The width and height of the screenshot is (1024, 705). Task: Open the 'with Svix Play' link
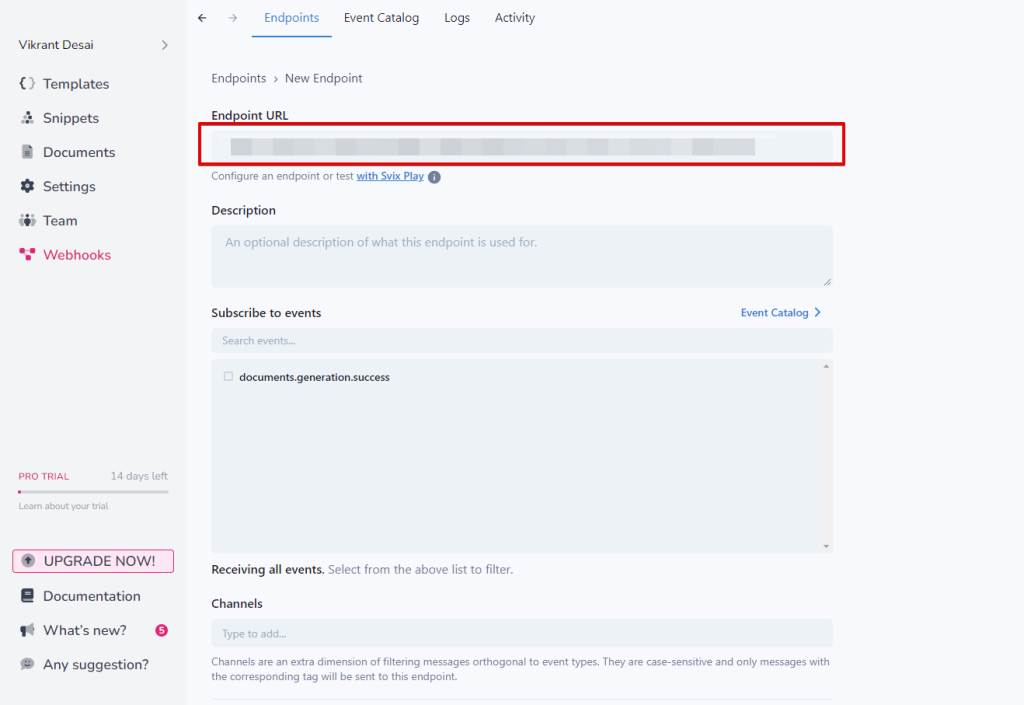coord(390,177)
